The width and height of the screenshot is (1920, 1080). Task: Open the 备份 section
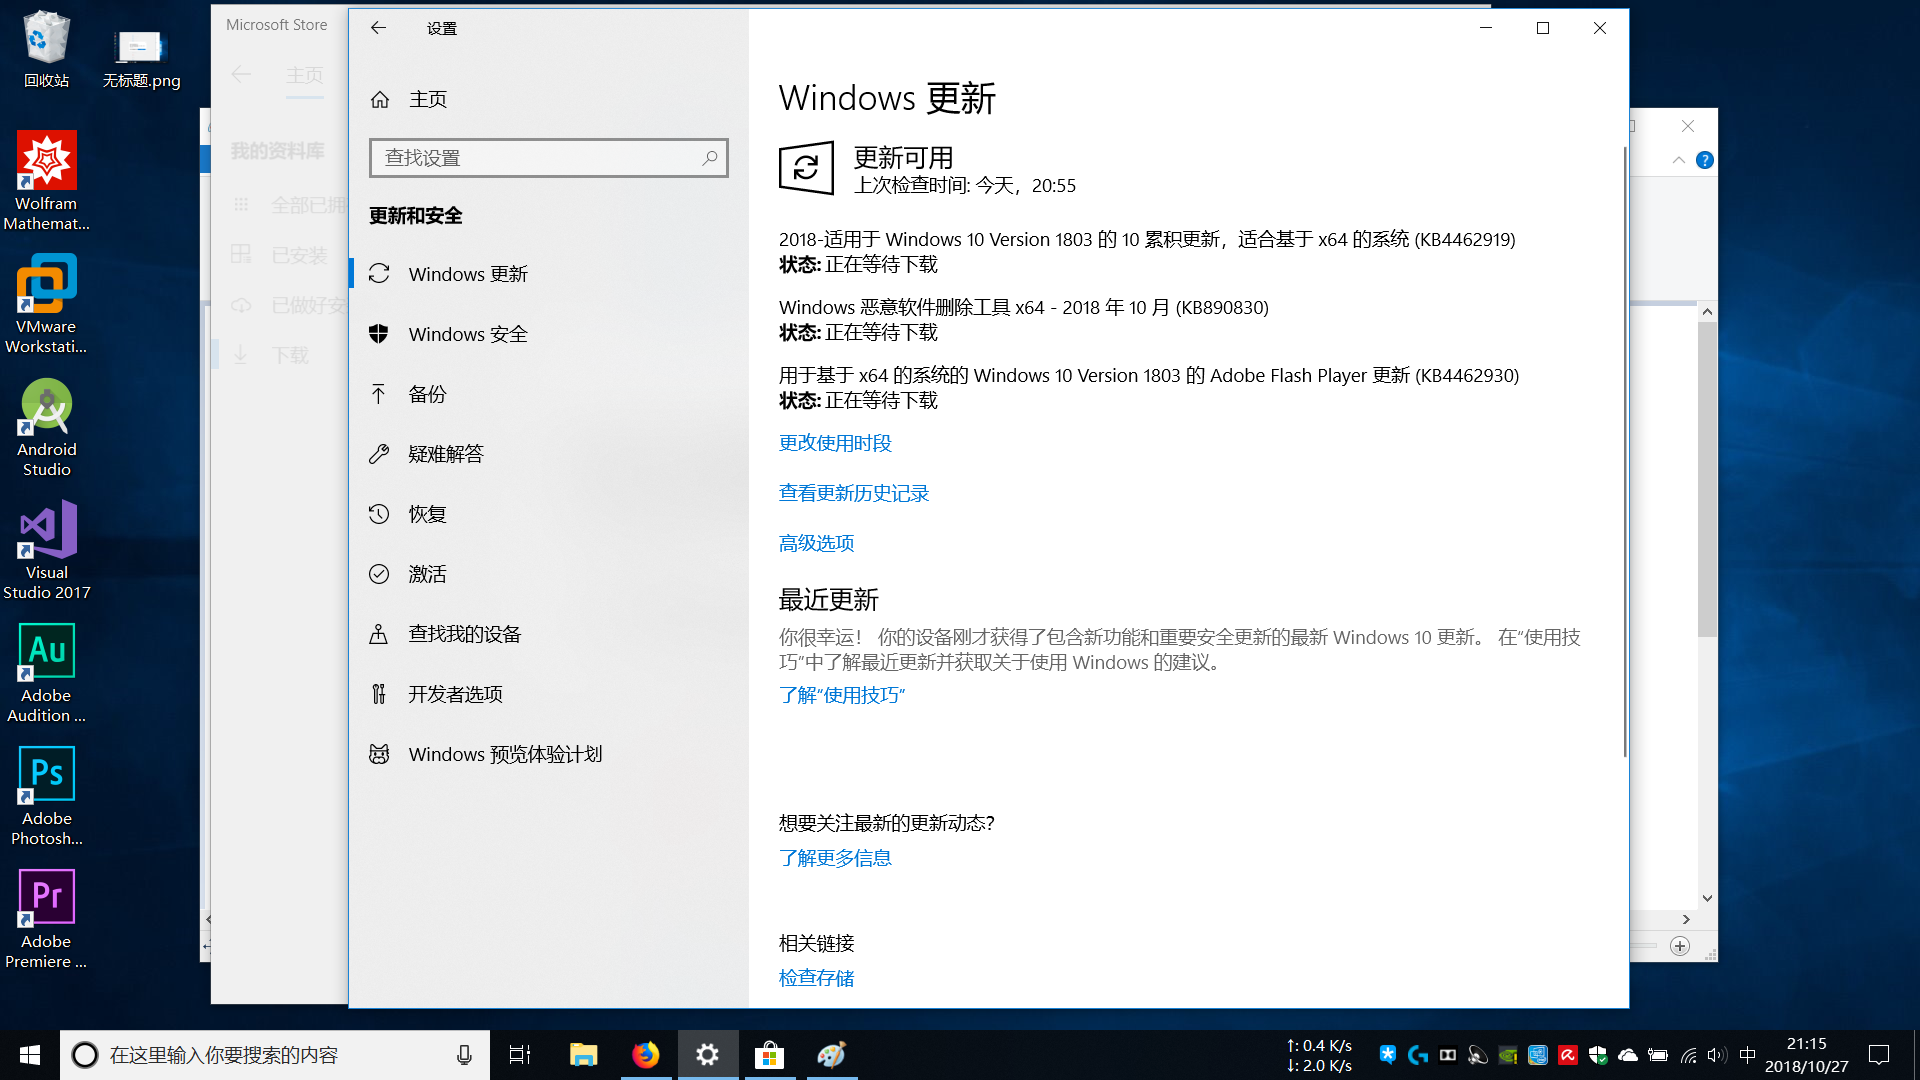tap(549, 394)
